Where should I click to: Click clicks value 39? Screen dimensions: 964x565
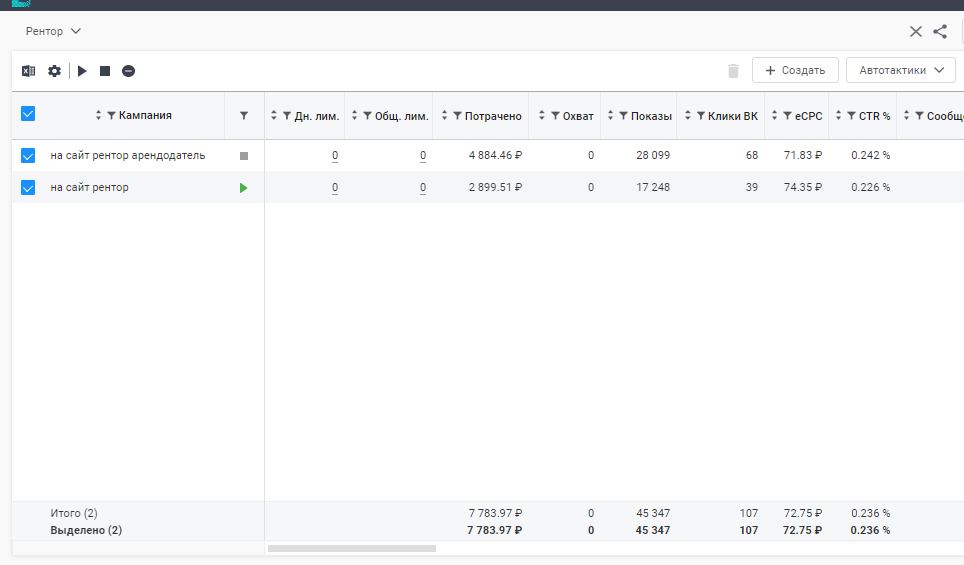tap(752, 188)
